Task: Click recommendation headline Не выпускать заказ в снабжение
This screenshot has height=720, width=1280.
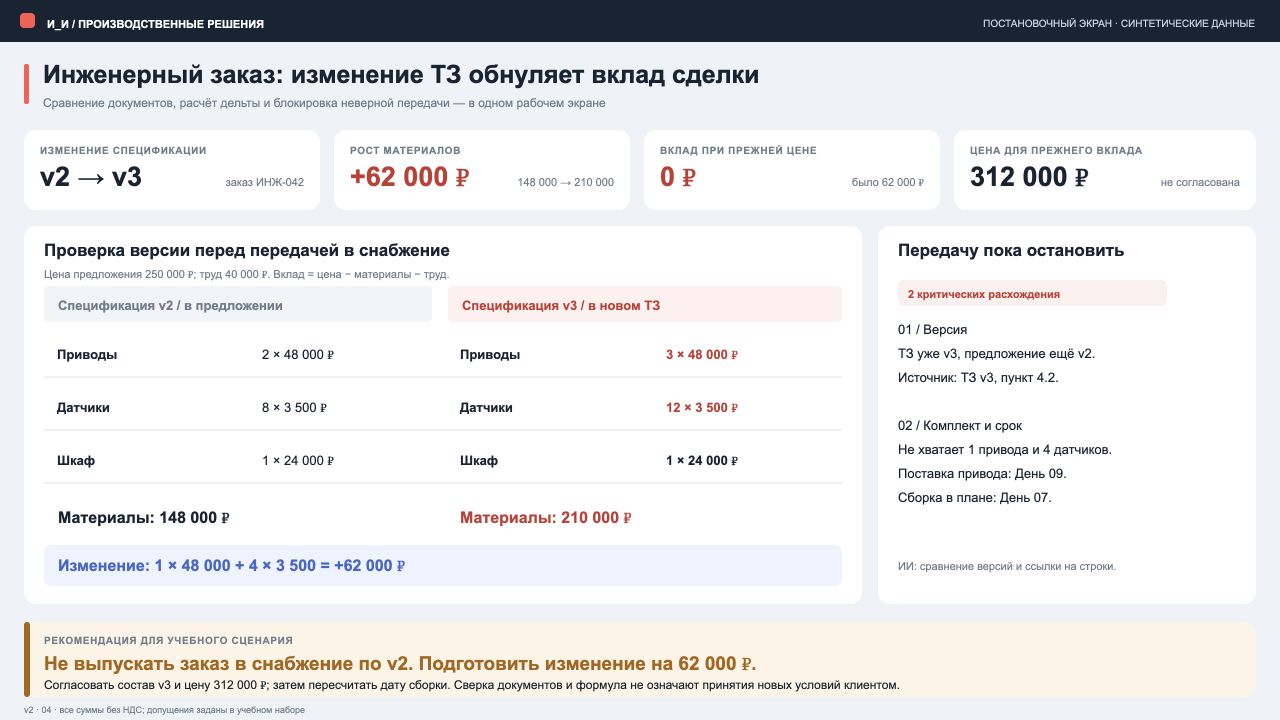Action: [x=400, y=663]
